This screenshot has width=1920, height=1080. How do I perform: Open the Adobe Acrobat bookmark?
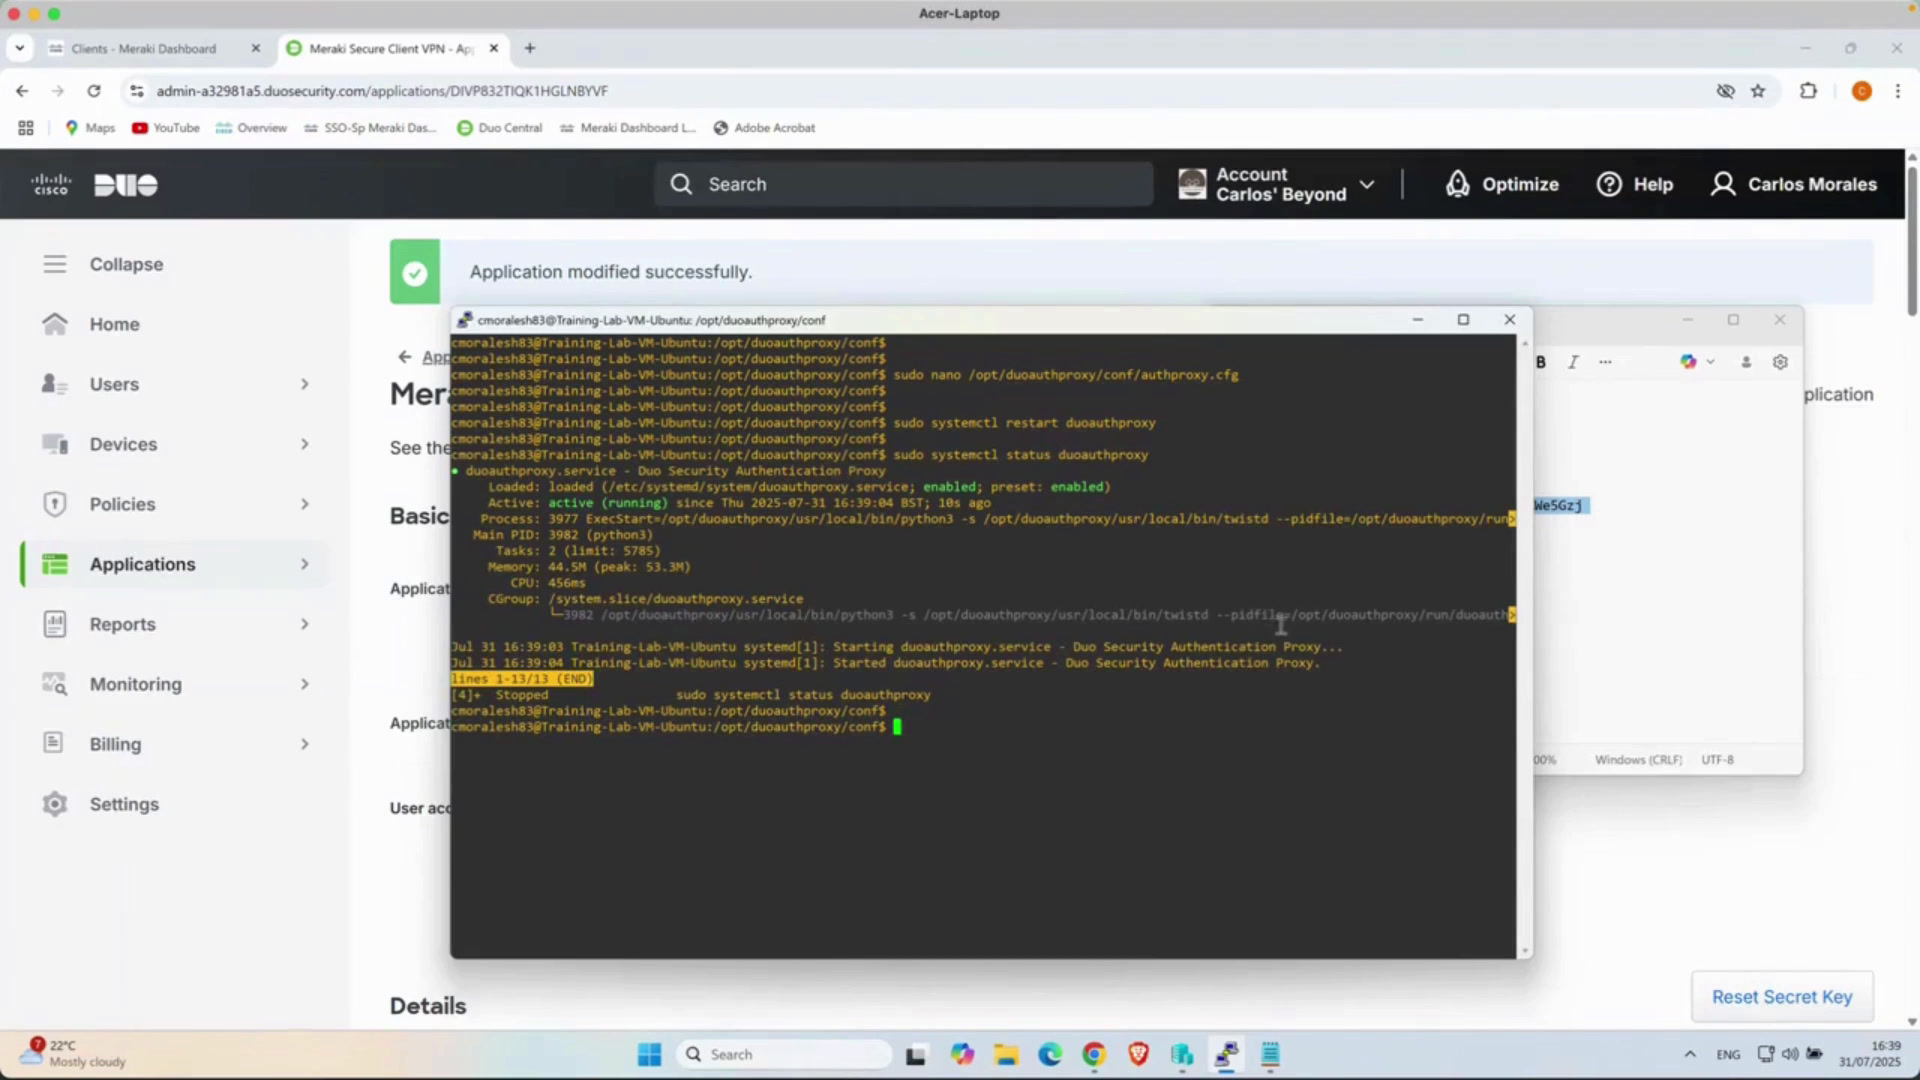tap(764, 128)
